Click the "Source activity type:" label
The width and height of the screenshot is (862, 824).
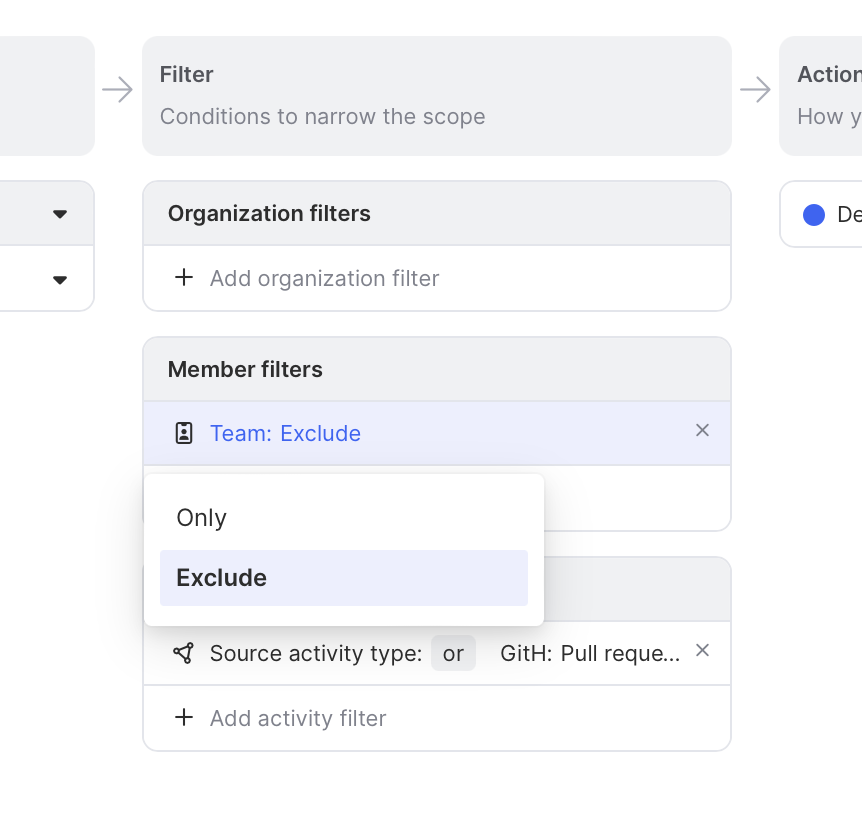(x=316, y=653)
